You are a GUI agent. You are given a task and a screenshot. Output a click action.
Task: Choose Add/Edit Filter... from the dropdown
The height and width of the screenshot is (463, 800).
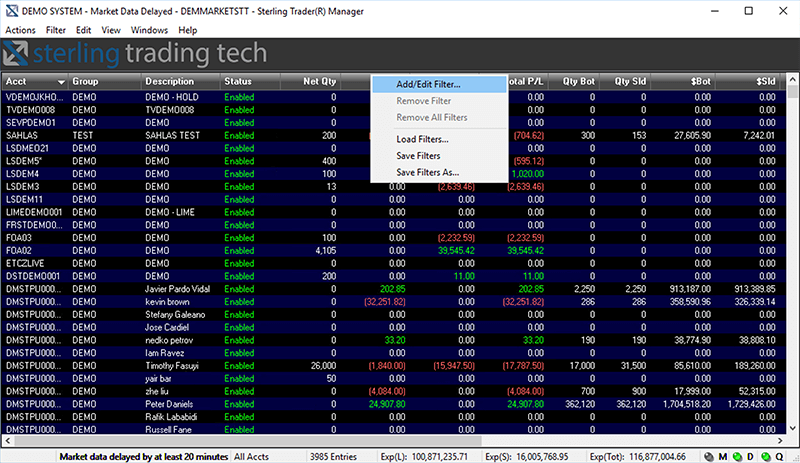[439, 84]
